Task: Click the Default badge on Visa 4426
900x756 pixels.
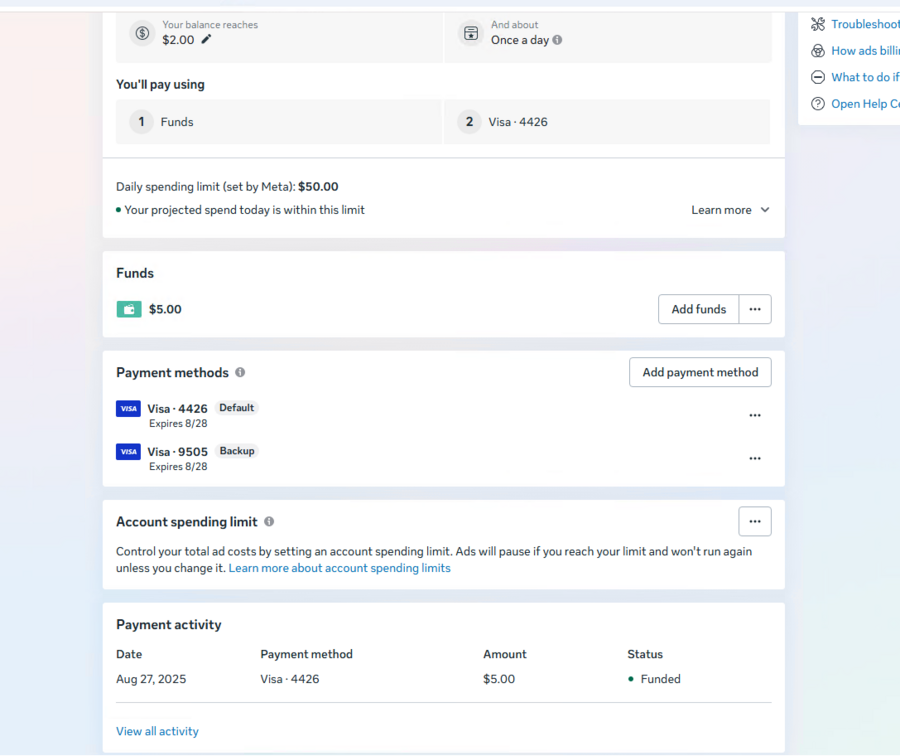Action: point(236,408)
